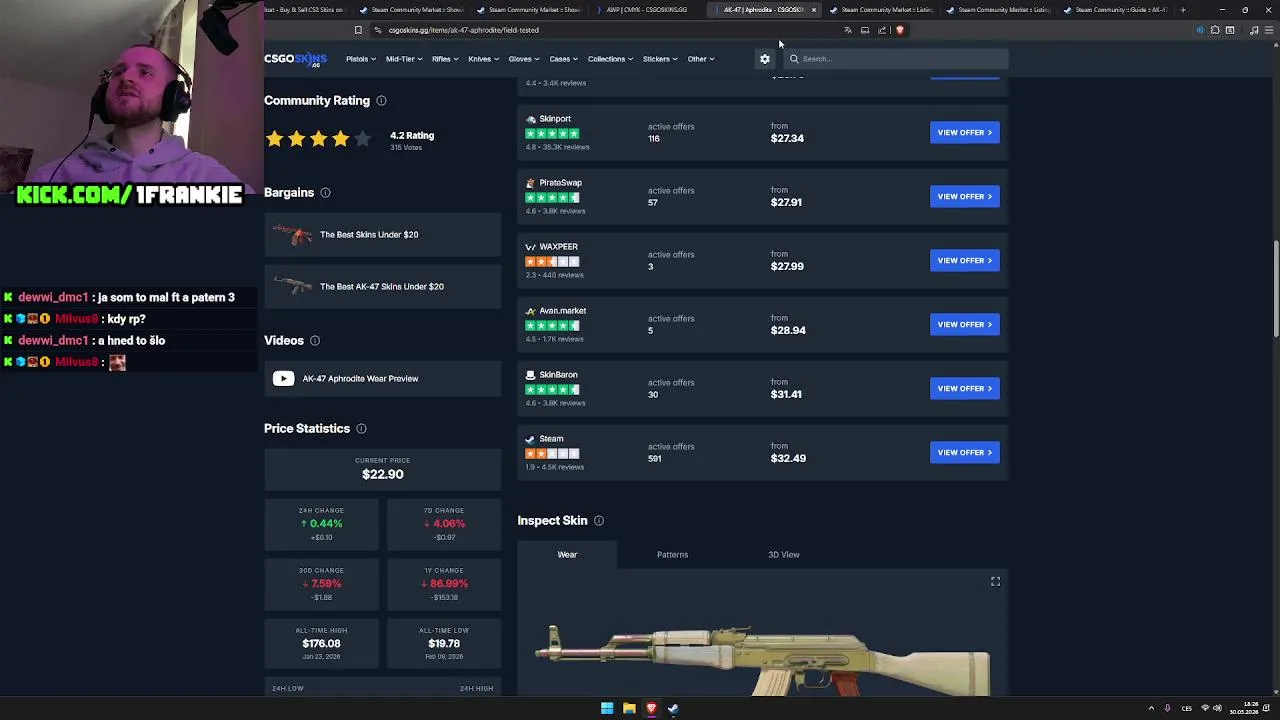Screen dimensions: 1280x720
Task: Expand the Knives menu
Action: (483, 59)
